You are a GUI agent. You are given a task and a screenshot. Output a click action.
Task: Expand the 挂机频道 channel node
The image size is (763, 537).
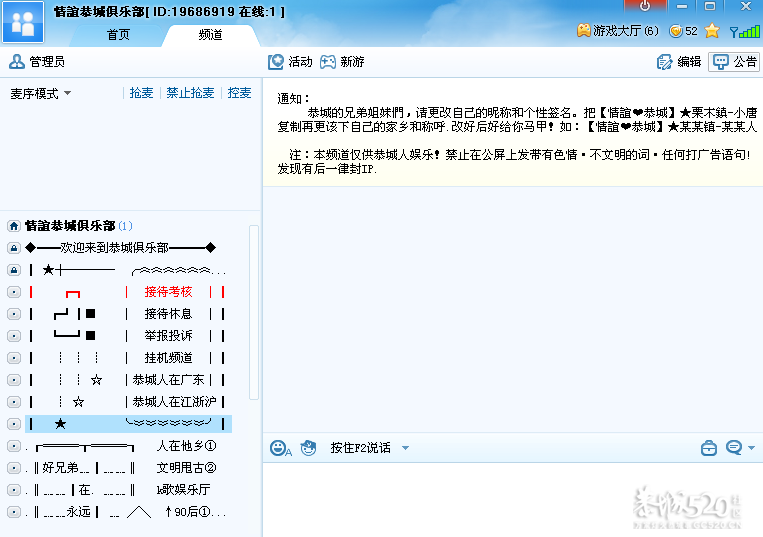[x=14, y=358]
